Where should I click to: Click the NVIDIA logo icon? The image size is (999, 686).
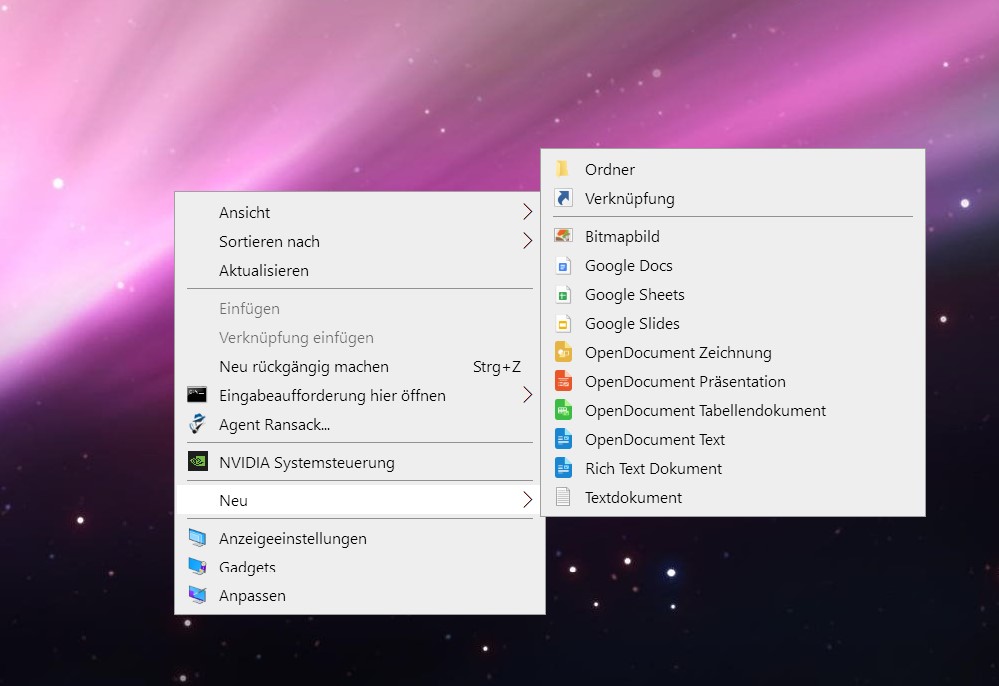(x=198, y=461)
